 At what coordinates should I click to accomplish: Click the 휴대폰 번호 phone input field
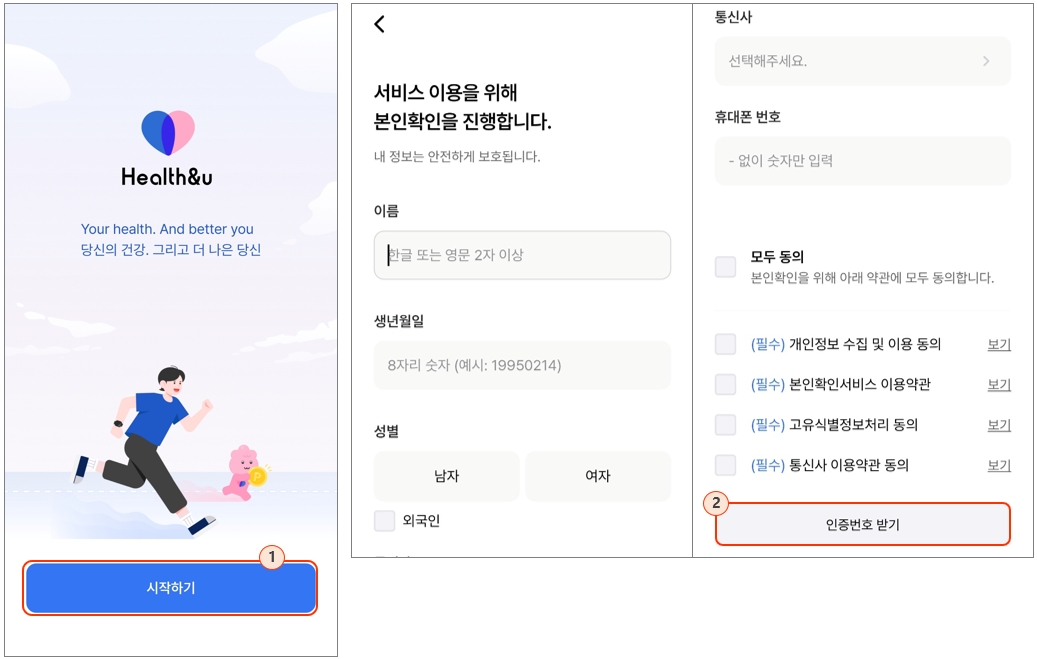click(861, 160)
